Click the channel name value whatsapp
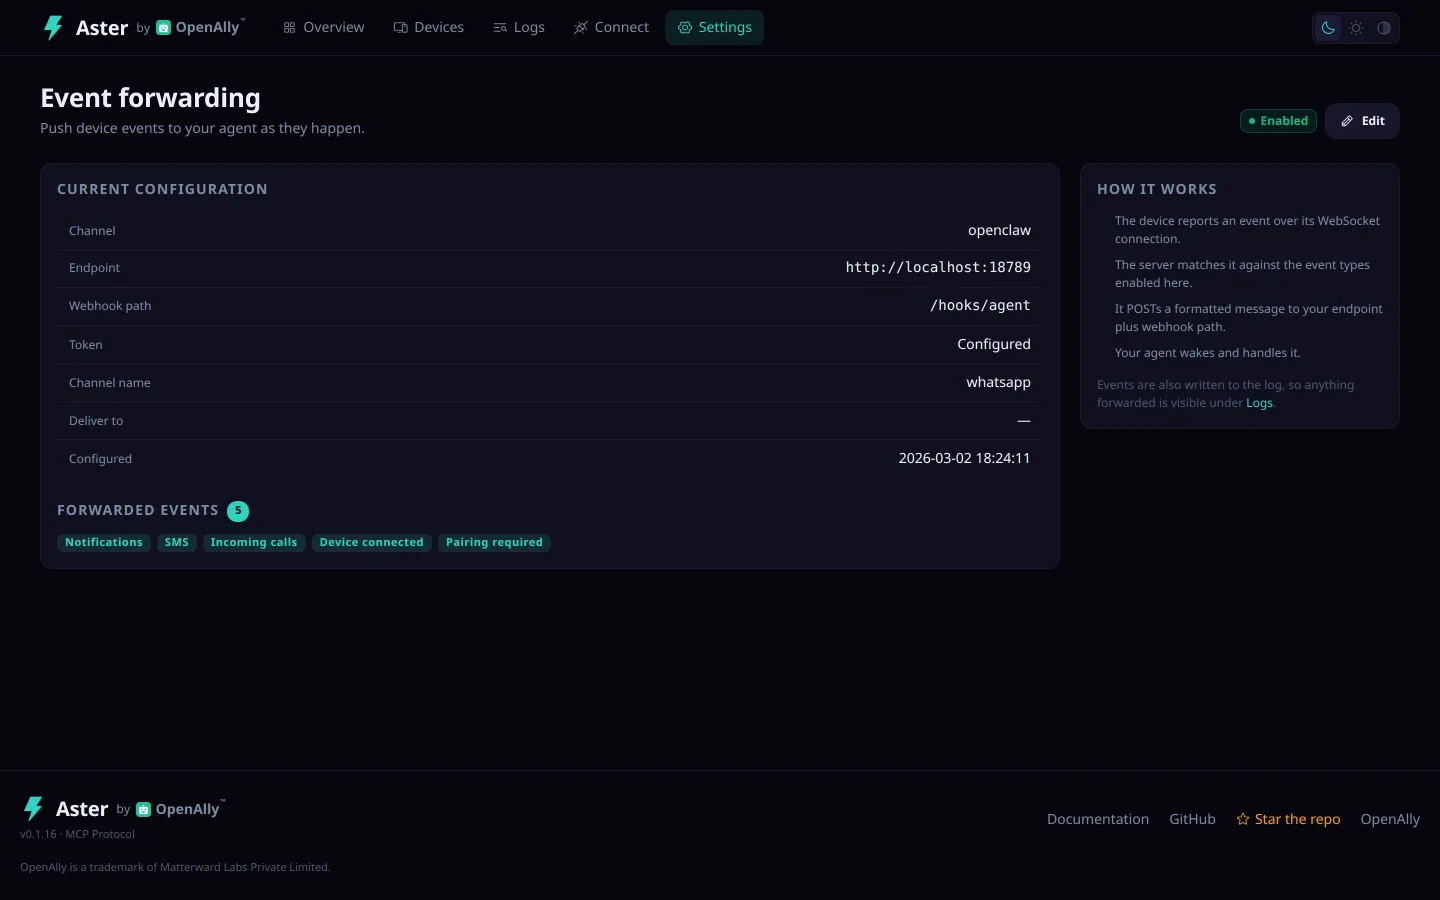Screen dimensions: 1440x900 (x=998, y=383)
